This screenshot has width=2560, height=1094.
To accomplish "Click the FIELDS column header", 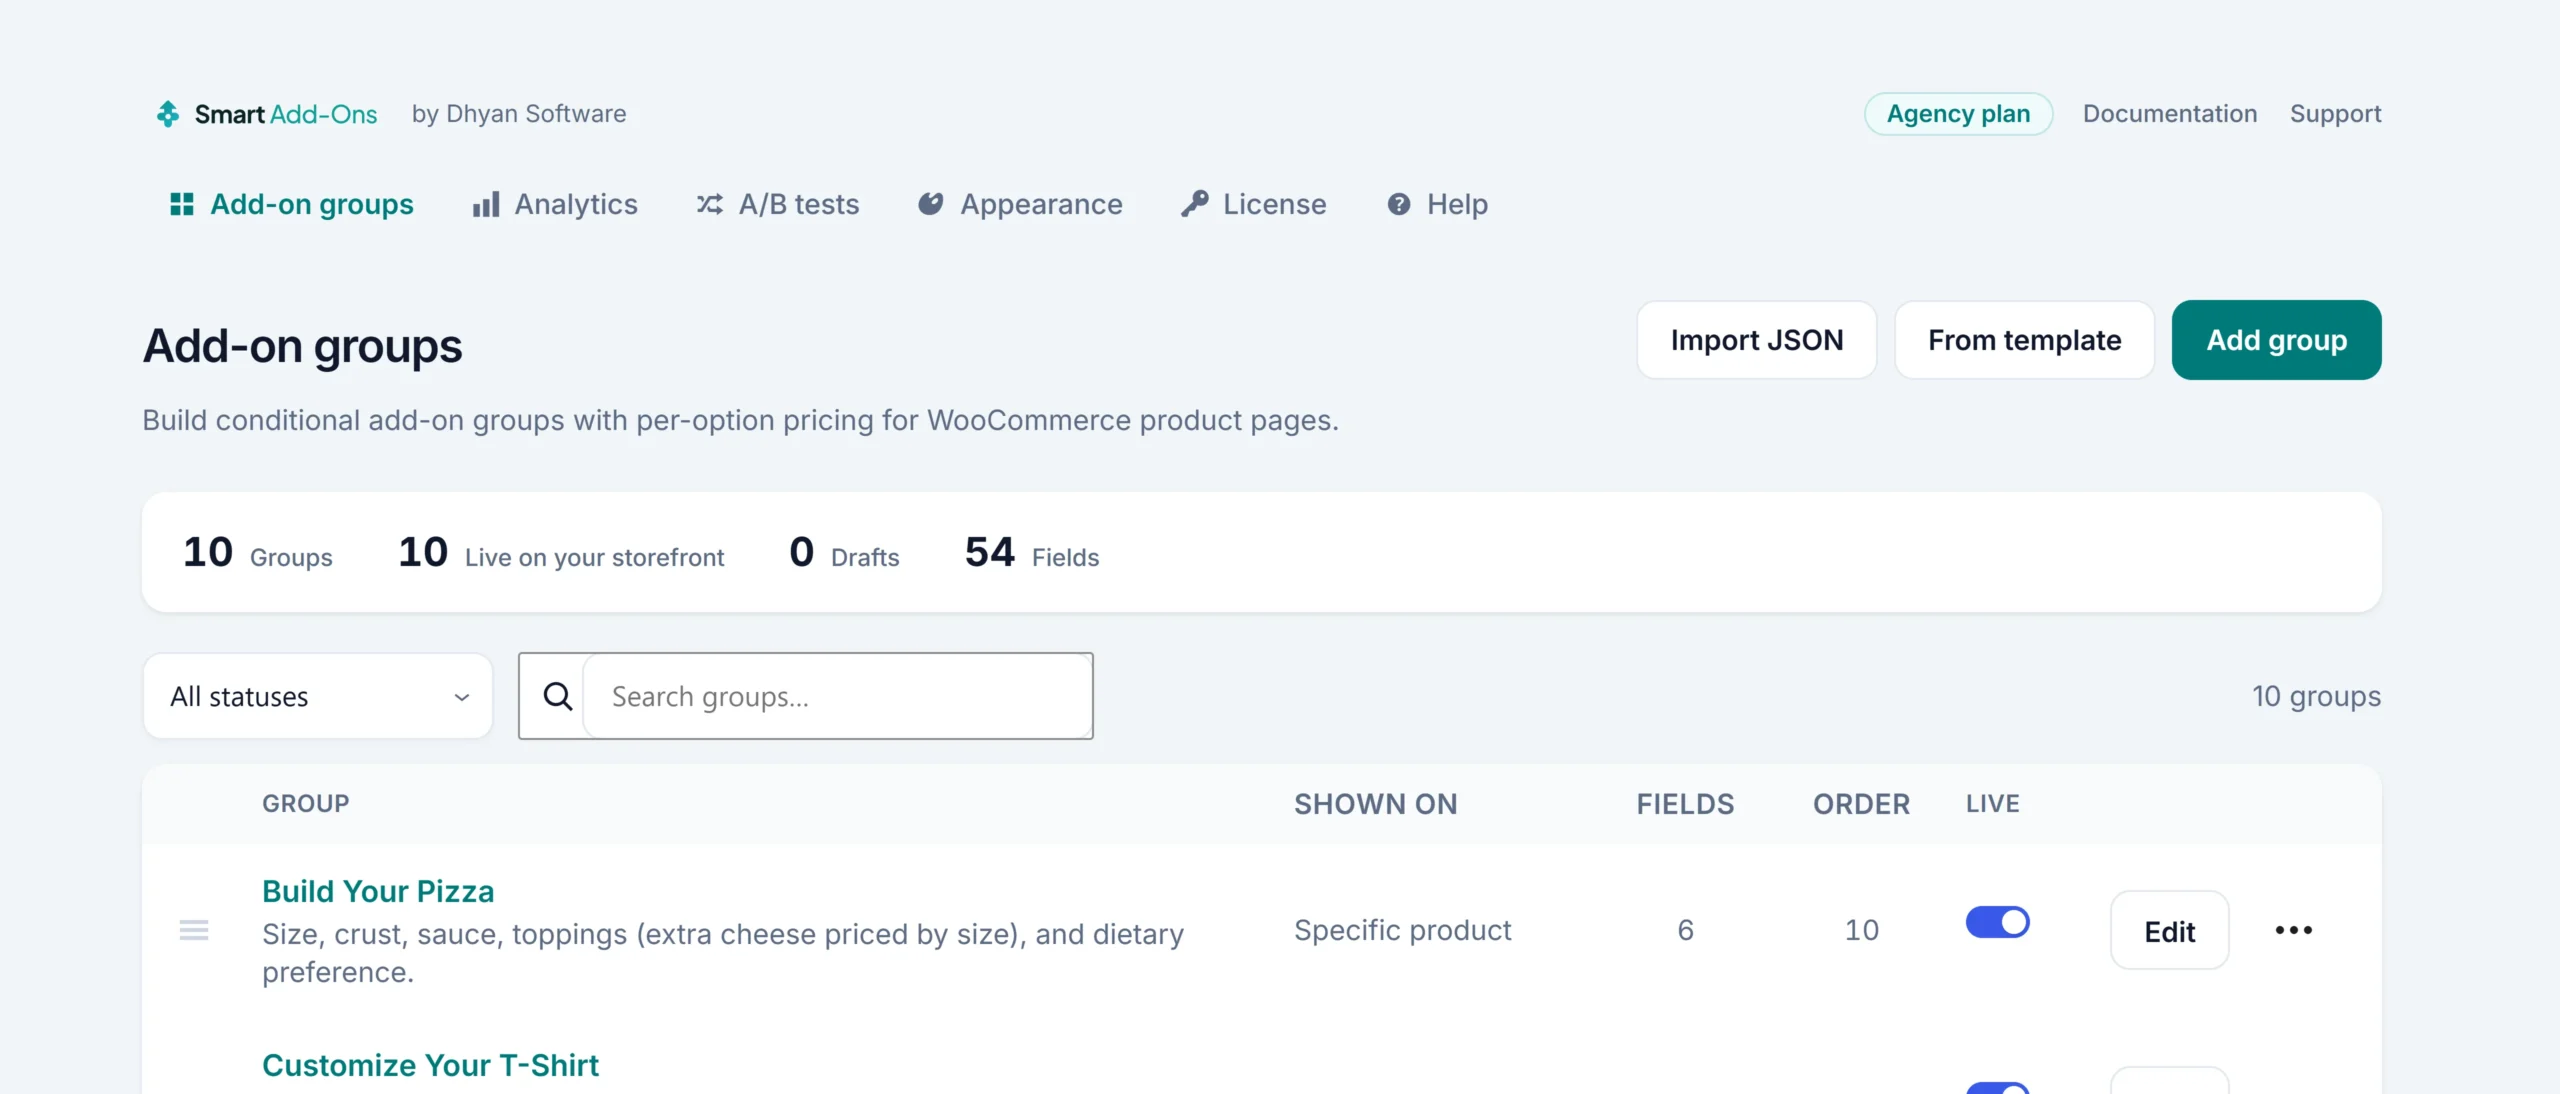I will point(1685,804).
